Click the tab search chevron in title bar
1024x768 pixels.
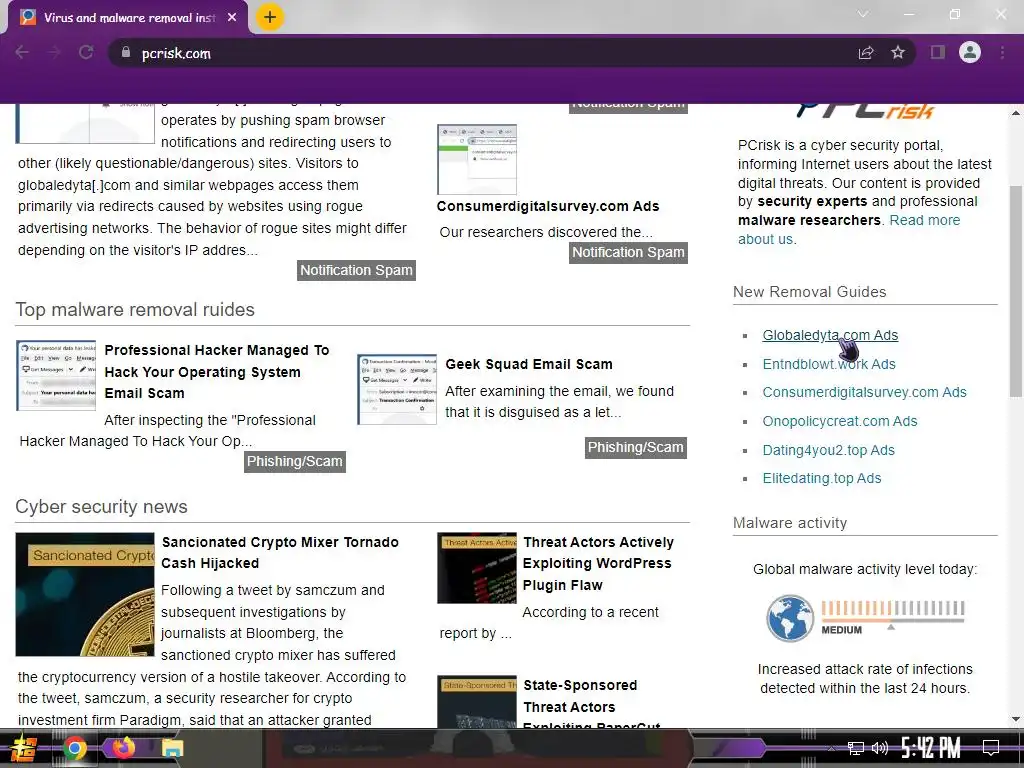(x=863, y=14)
